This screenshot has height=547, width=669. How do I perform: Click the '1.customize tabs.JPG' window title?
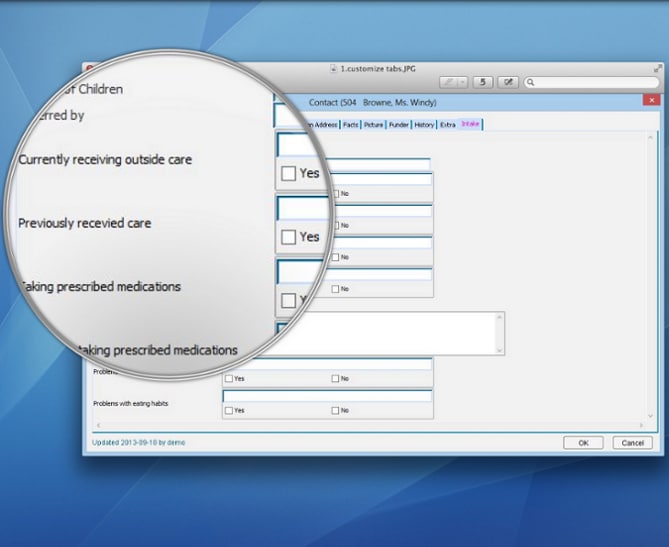378,69
